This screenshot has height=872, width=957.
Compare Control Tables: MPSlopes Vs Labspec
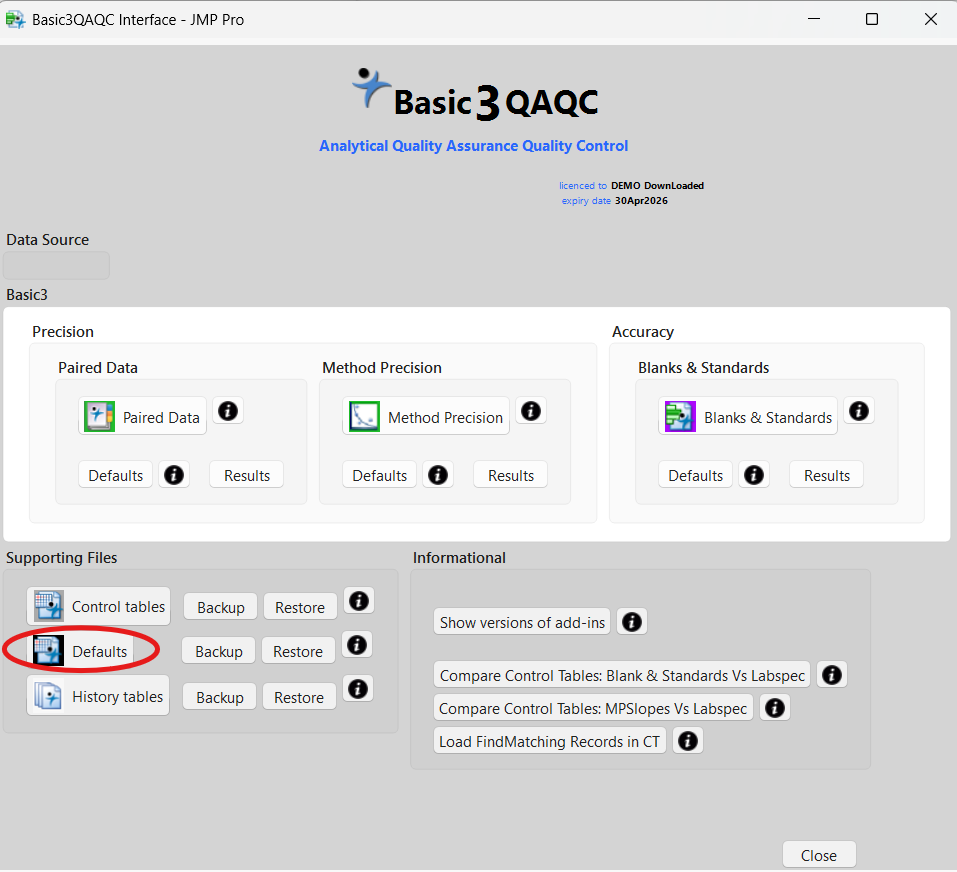[592, 707]
